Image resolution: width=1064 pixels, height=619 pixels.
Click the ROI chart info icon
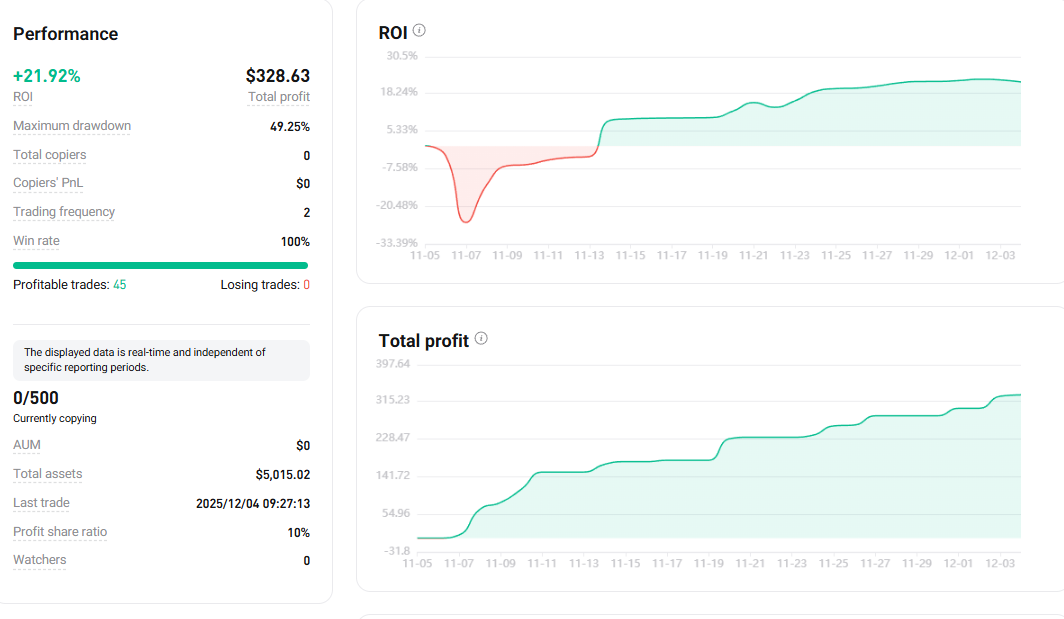point(419,31)
